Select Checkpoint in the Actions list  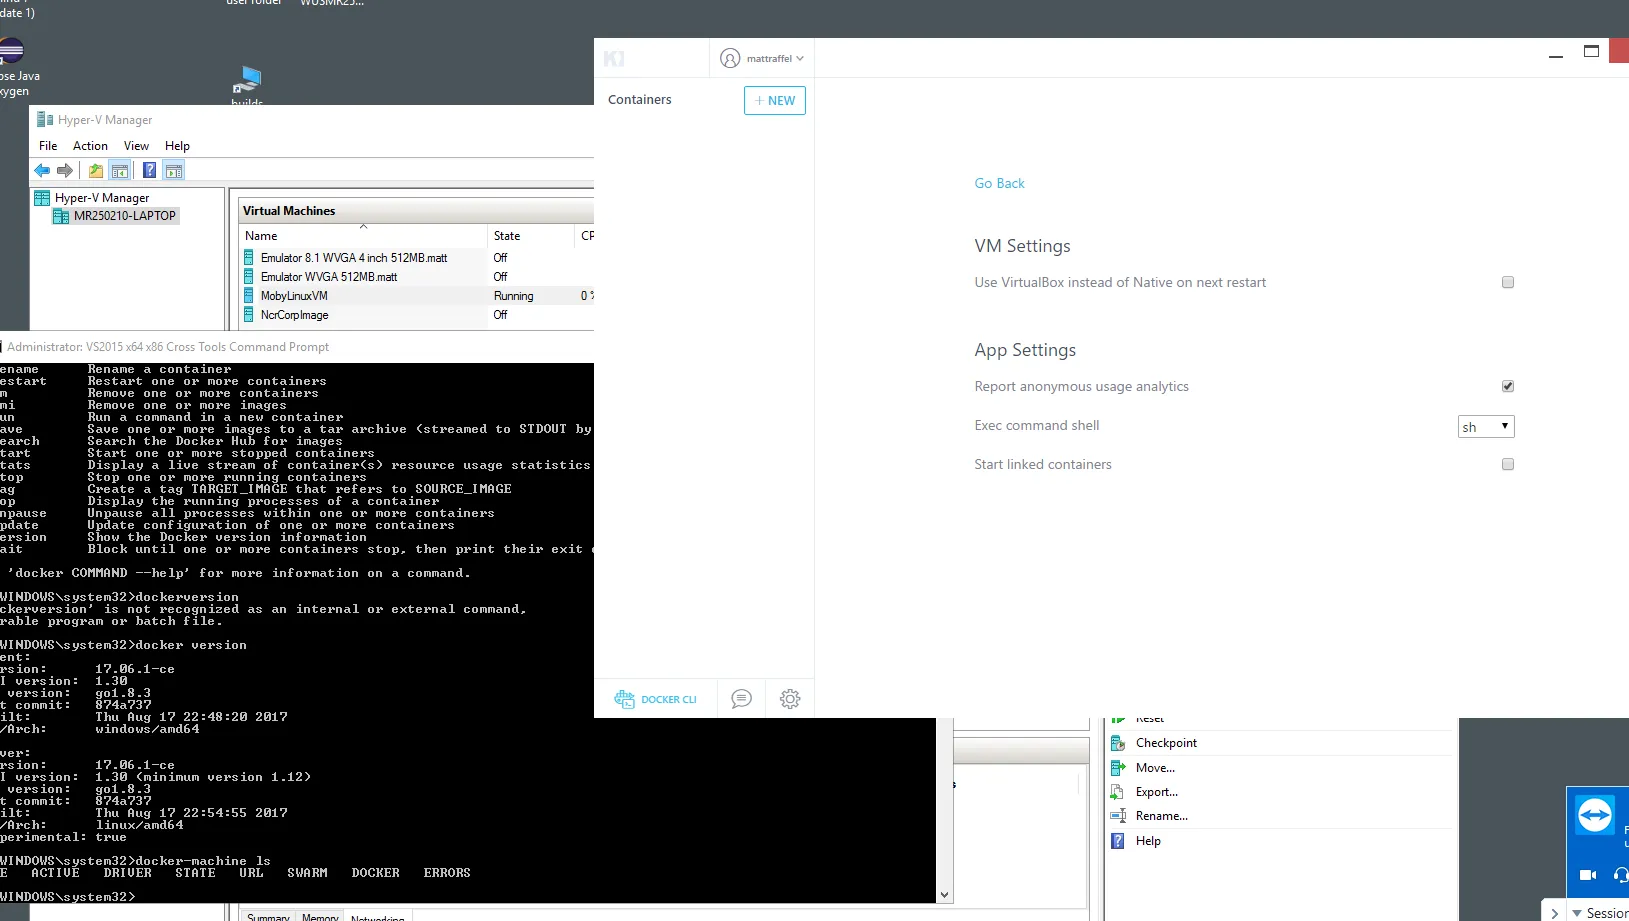point(1166,743)
